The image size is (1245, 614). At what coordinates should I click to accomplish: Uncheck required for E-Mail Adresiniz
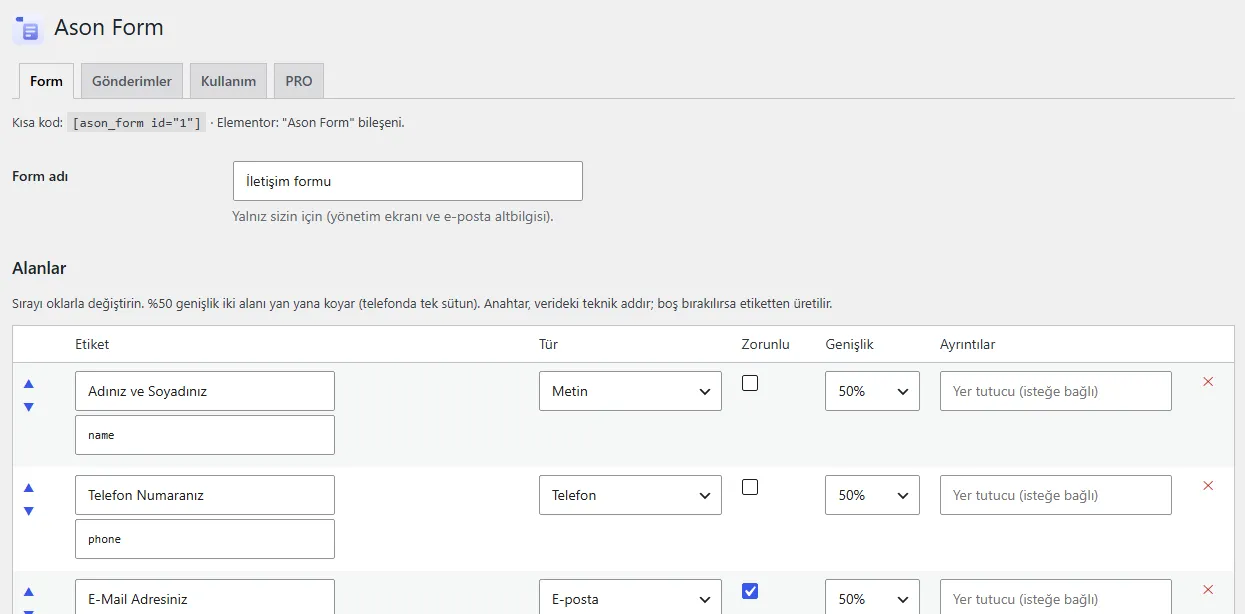[750, 591]
